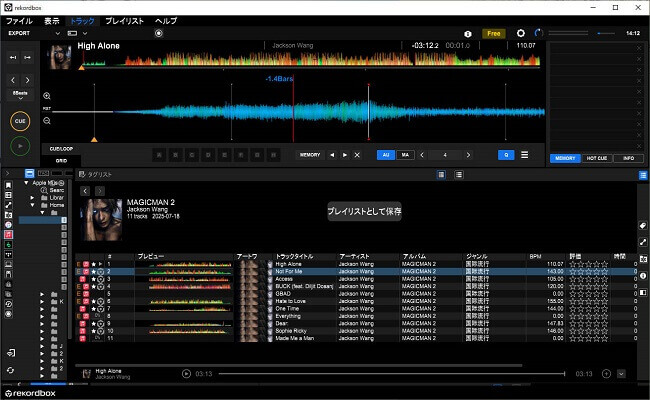Open preferences with the gear icon
Image resolution: width=650 pixels, height=400 pixels.
tap(521, 33)
